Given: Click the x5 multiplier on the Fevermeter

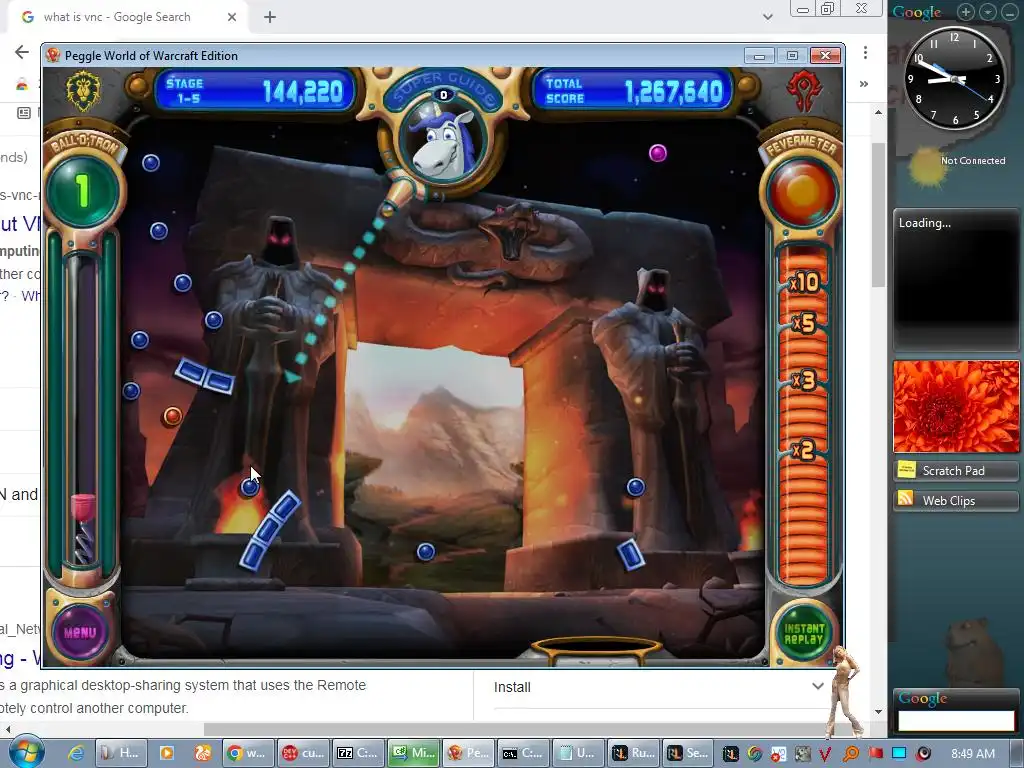Looking at the screenshot, I should pos(804,323).
